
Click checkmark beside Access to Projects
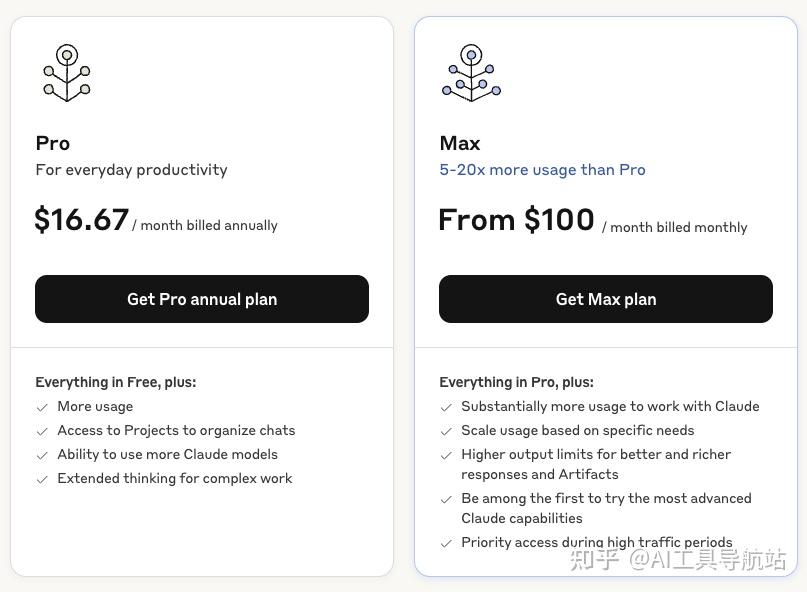42,431
